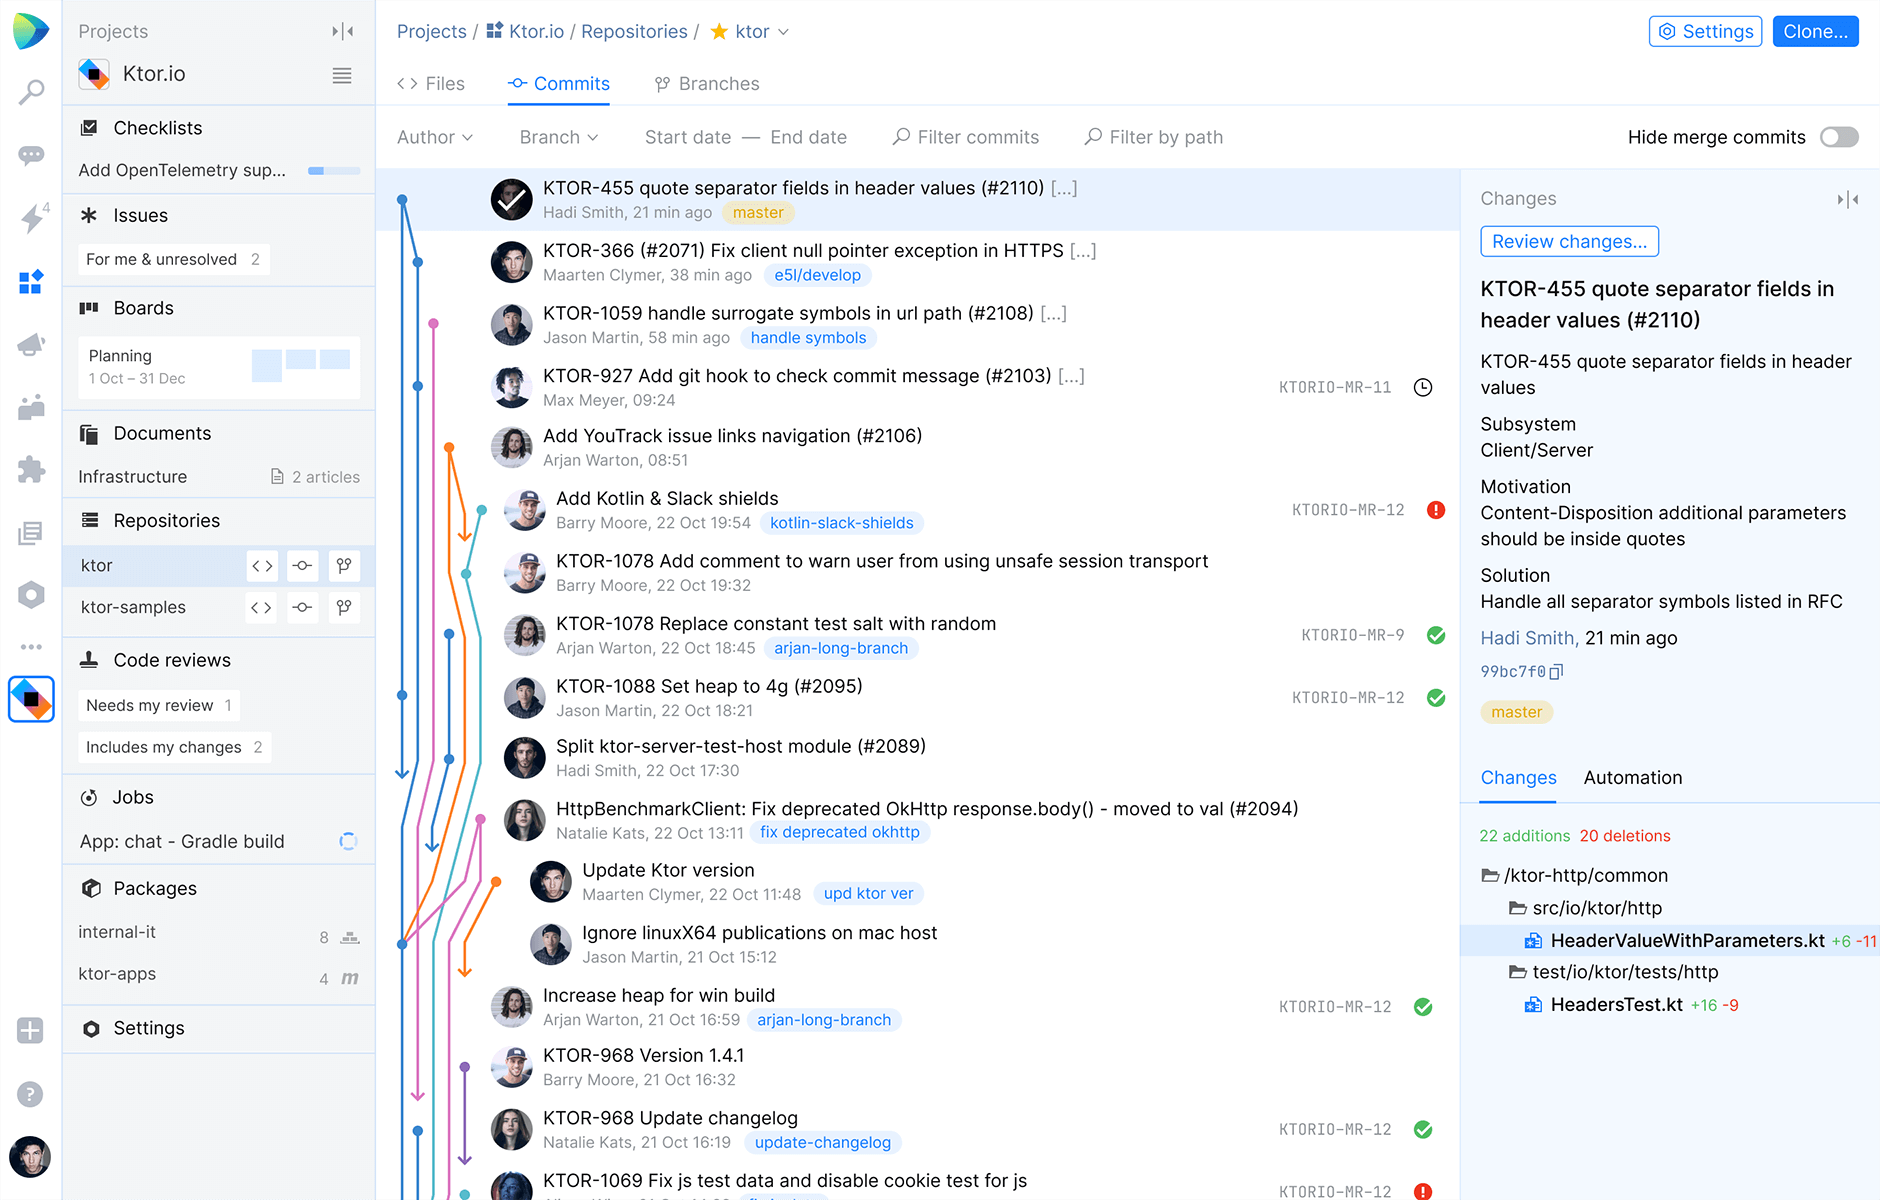
Task: Open the Chats icon in the left sidebar
Action: point(31,155)
